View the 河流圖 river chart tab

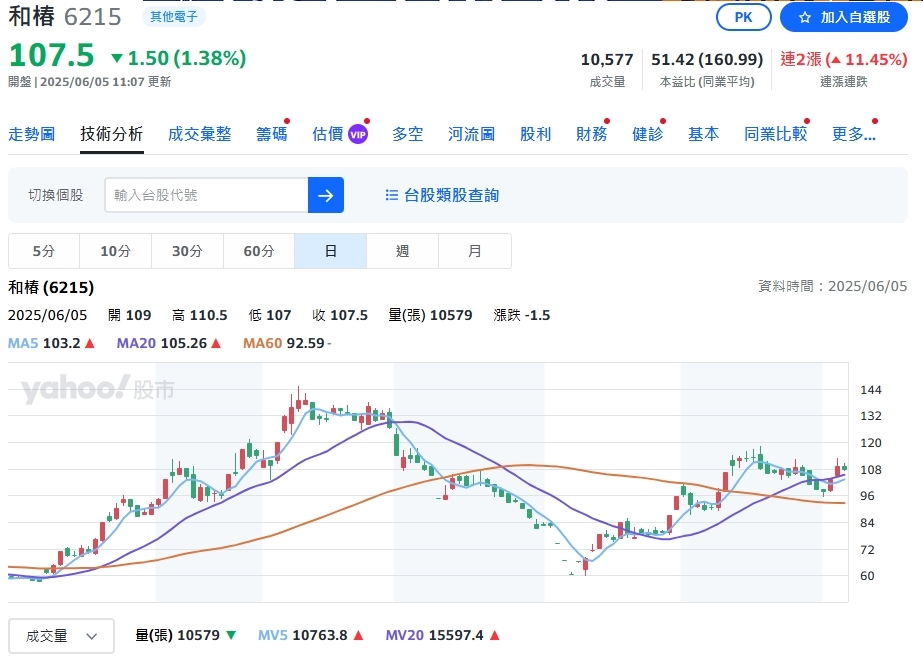coord(470,133)
